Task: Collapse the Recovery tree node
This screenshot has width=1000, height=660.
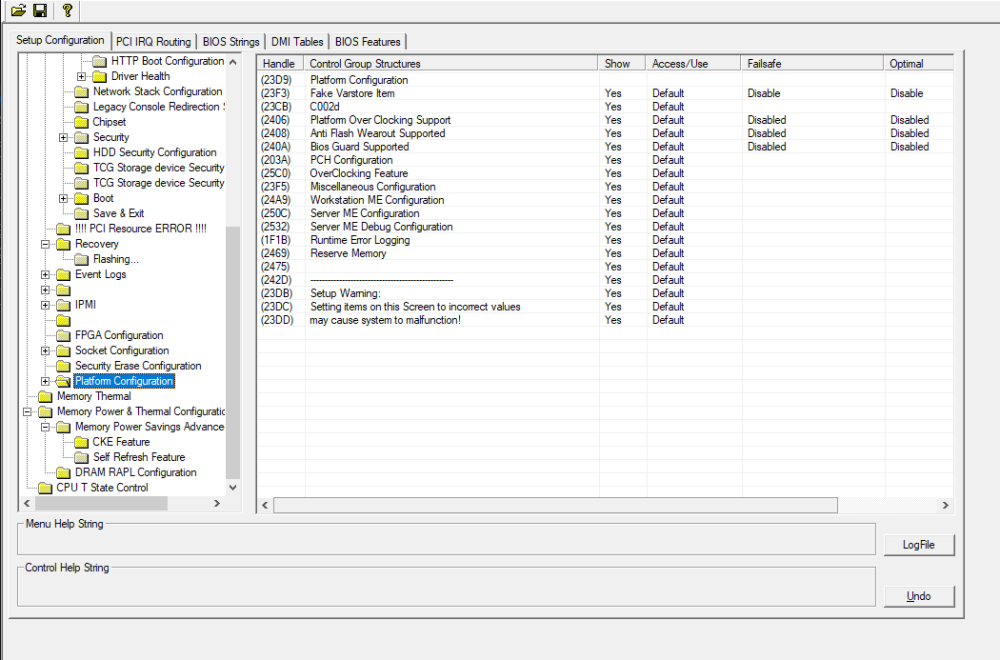Action: click(45, 244)
